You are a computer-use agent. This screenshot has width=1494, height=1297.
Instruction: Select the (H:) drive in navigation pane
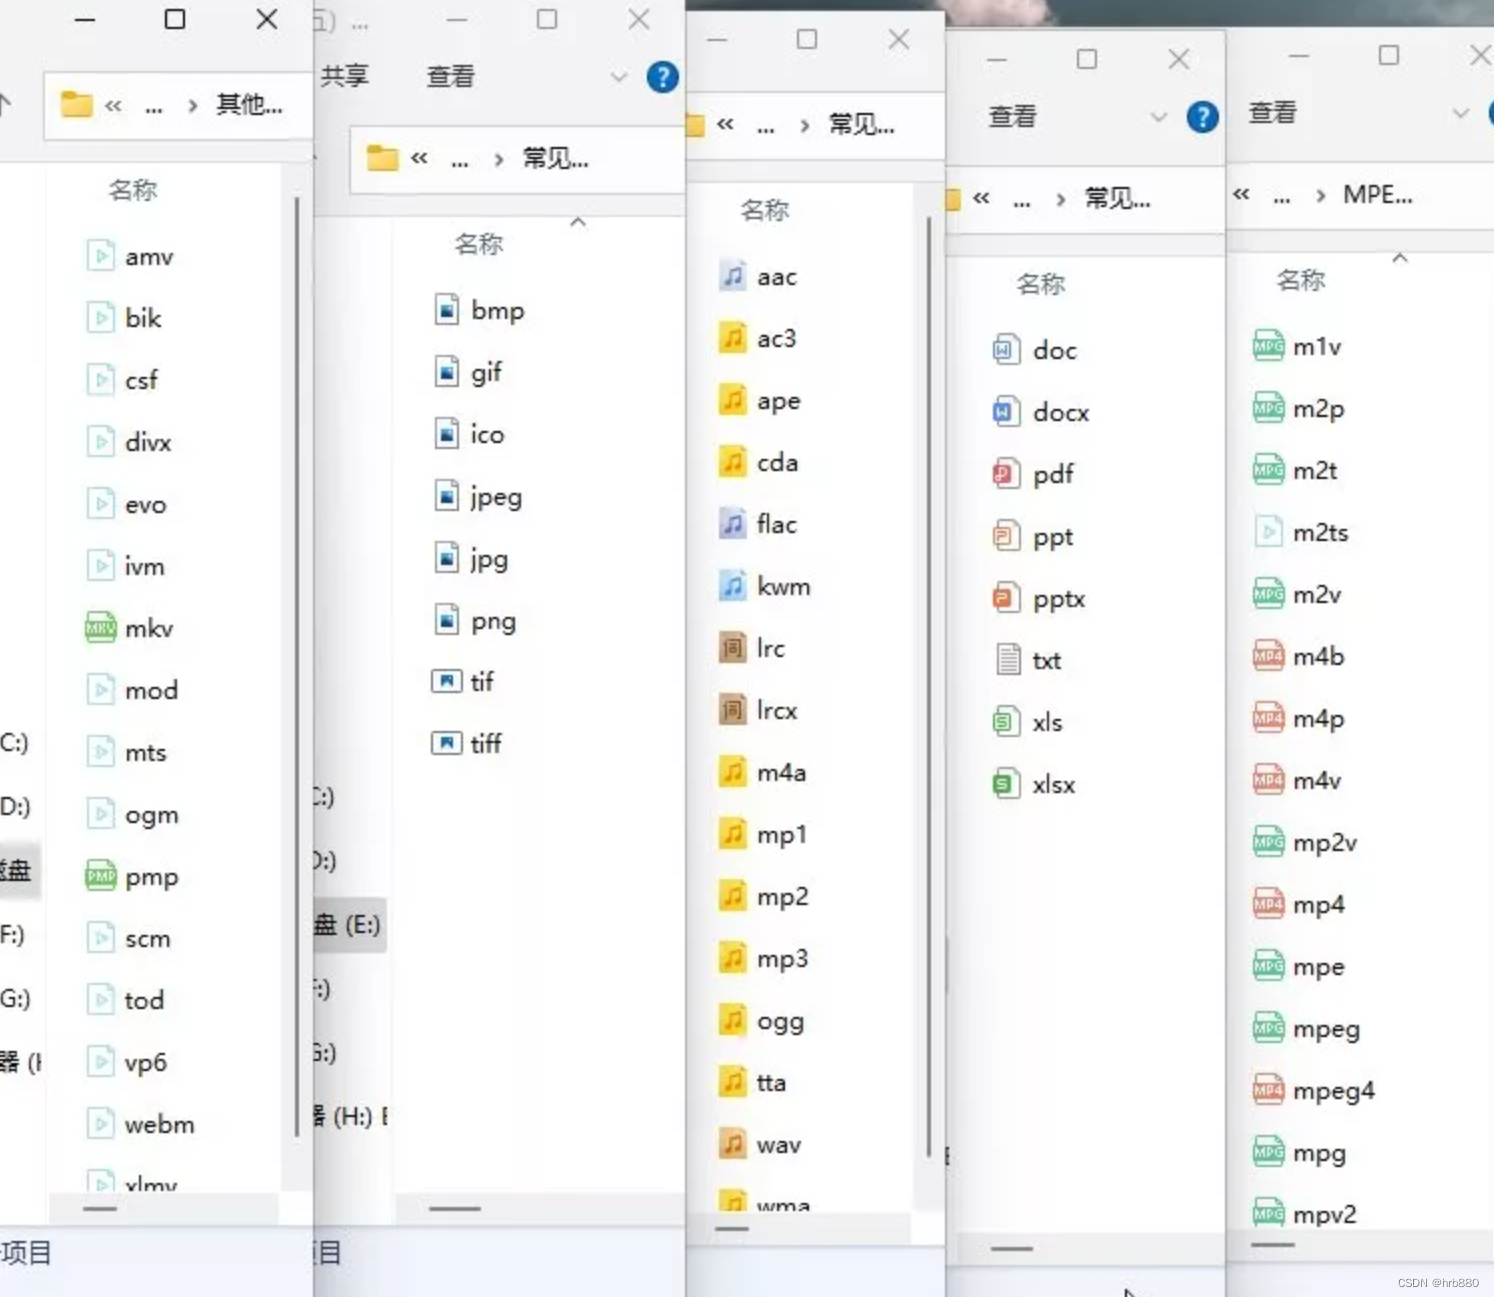click(x=349, y=1116)
